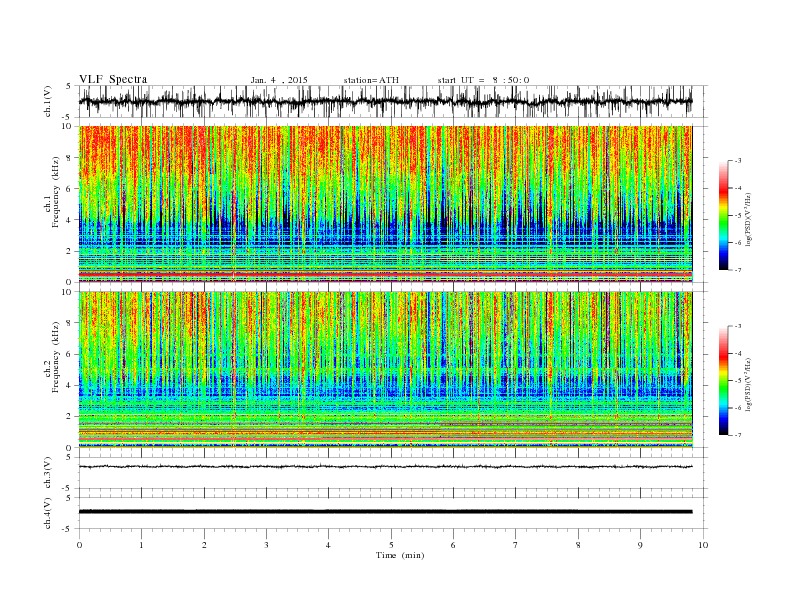Image resolution: width=792 pixels, height=612 pixels.
Task: Select the date text "Jan. 4, 2015"
Action: (x=279, y=80)
